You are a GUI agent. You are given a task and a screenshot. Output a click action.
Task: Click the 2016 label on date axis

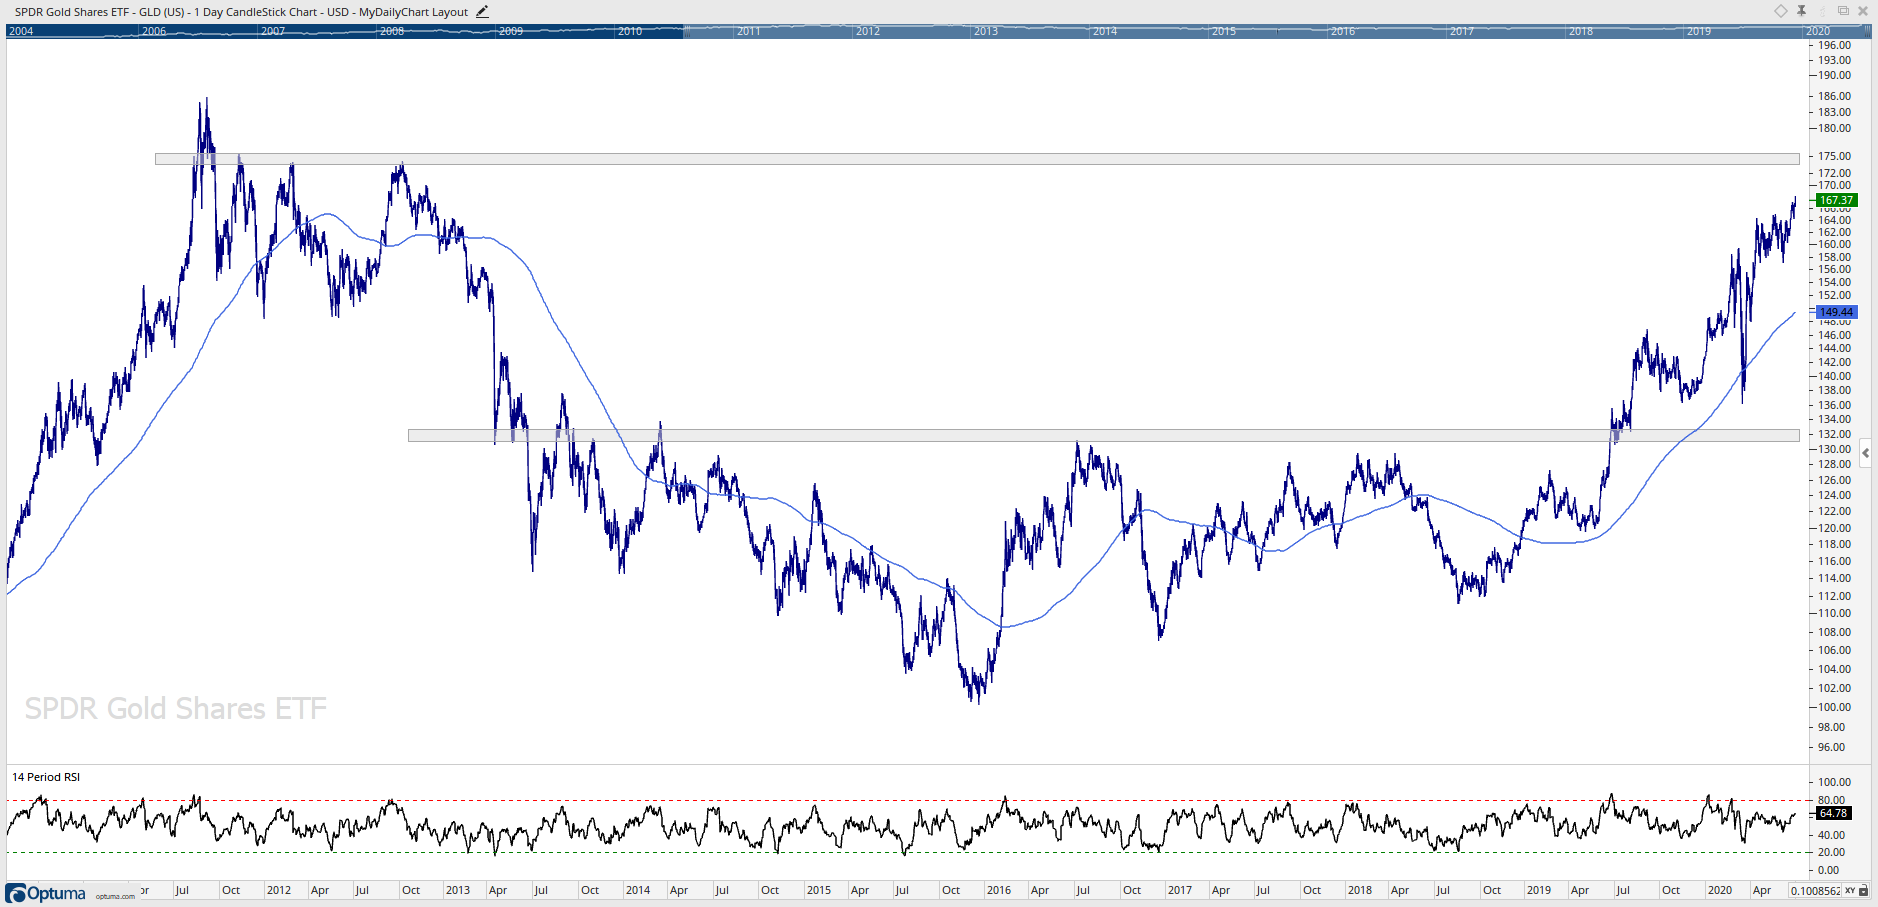pos(999,890)
